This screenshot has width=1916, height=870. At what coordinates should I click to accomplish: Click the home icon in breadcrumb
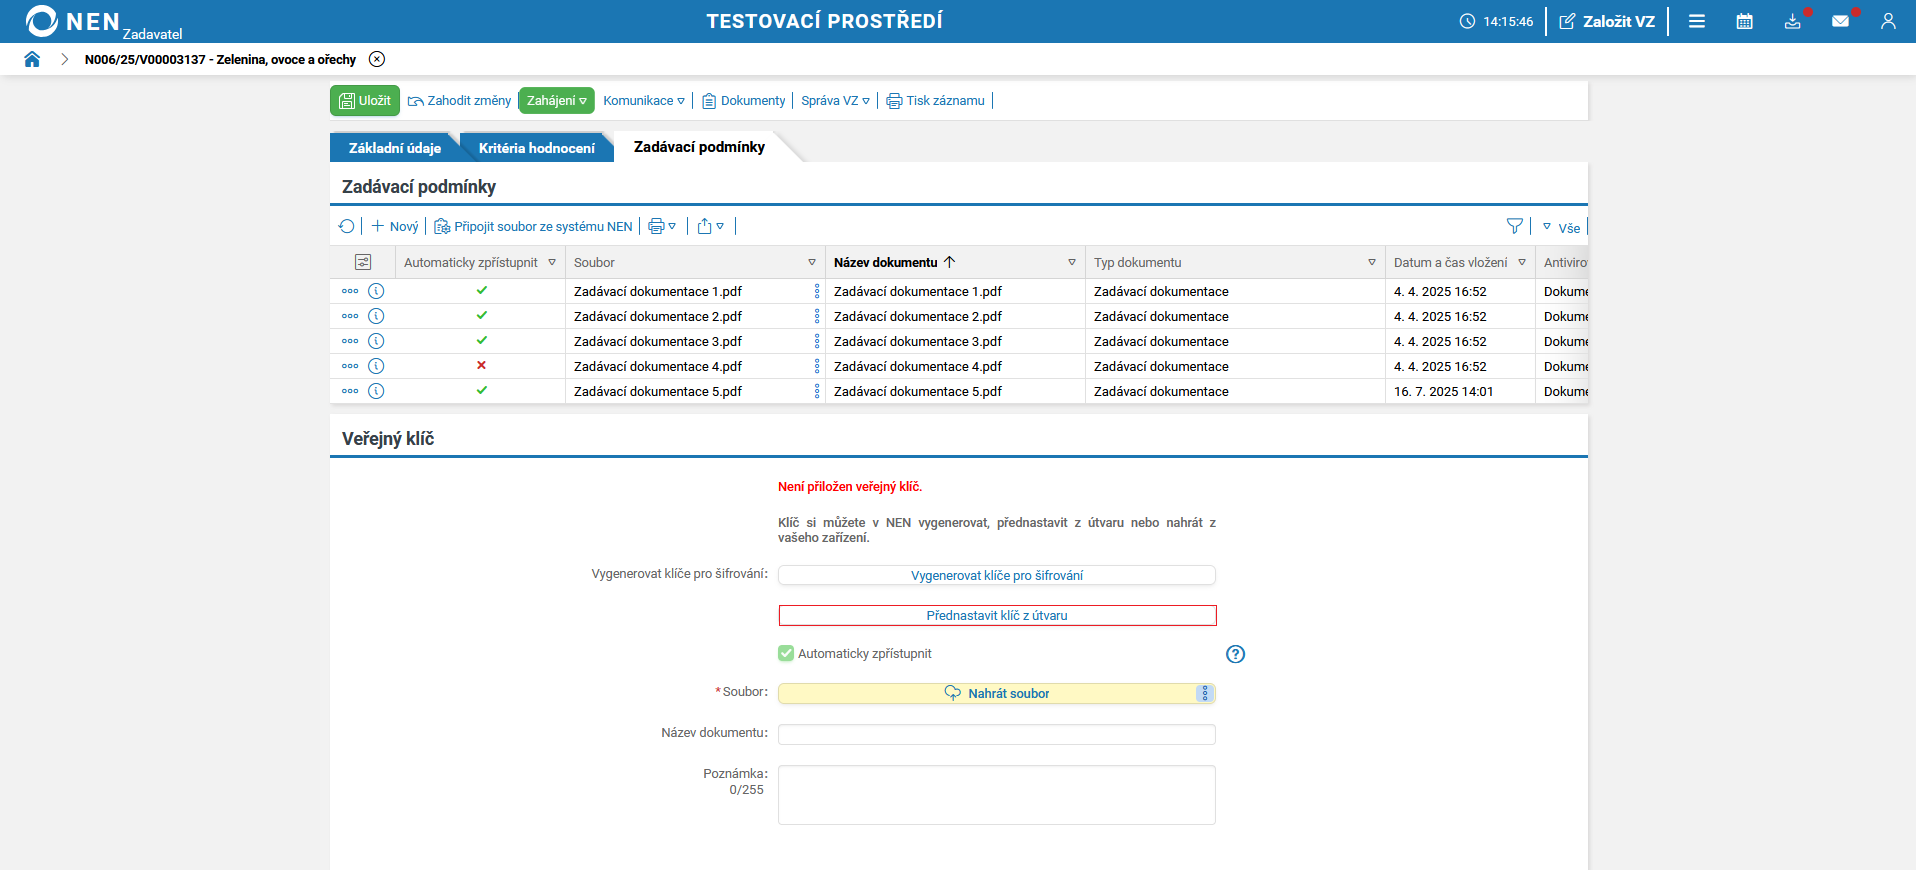[32, 59]
